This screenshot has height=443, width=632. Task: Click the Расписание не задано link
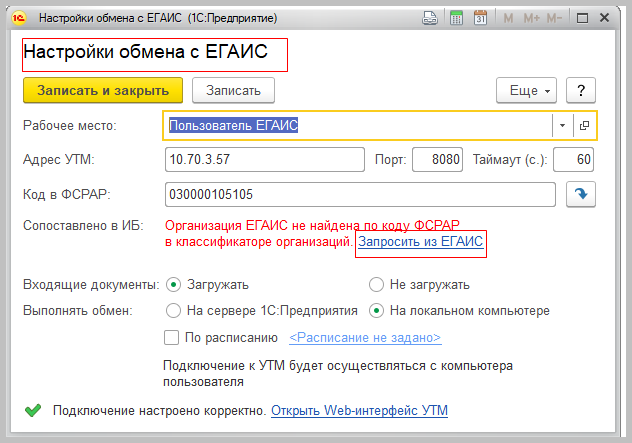click(365, 338)
